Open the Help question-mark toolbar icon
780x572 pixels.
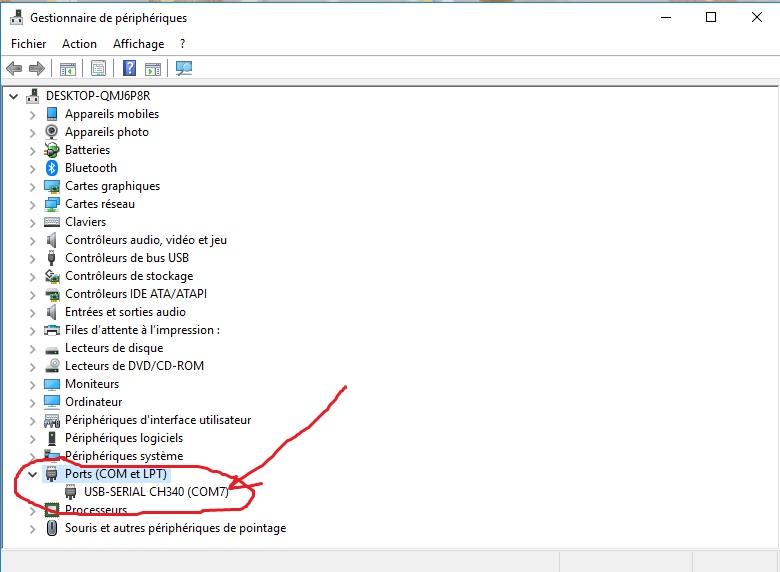(129, 68)
